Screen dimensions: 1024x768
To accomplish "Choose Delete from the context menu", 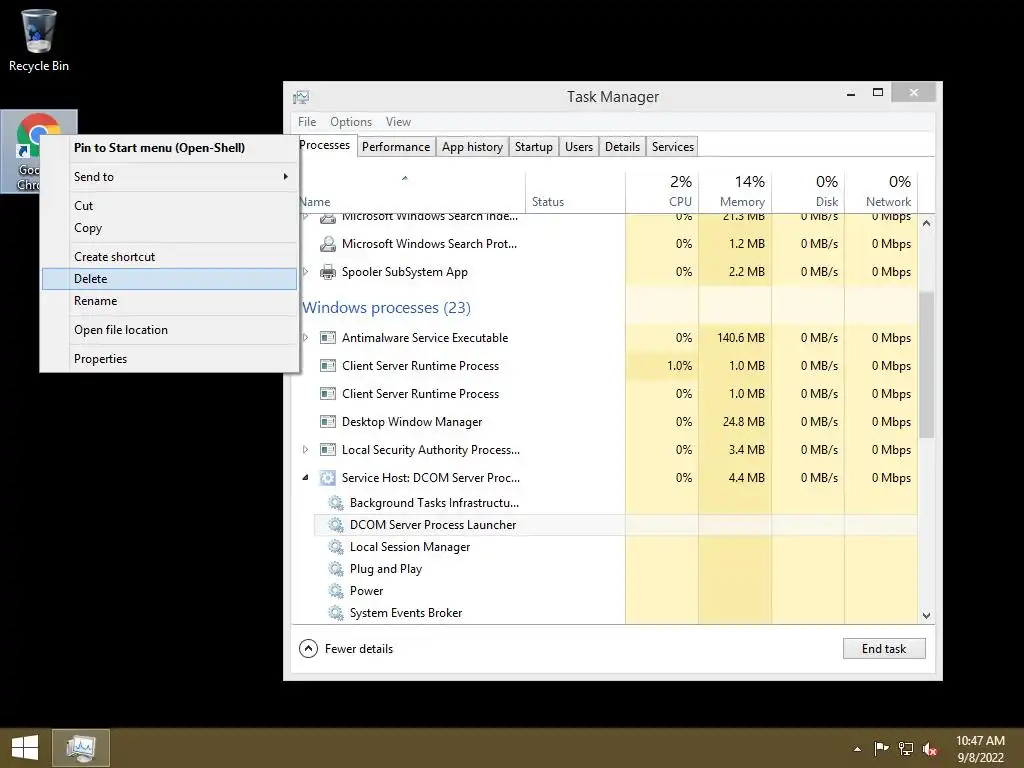I will 169,279.
